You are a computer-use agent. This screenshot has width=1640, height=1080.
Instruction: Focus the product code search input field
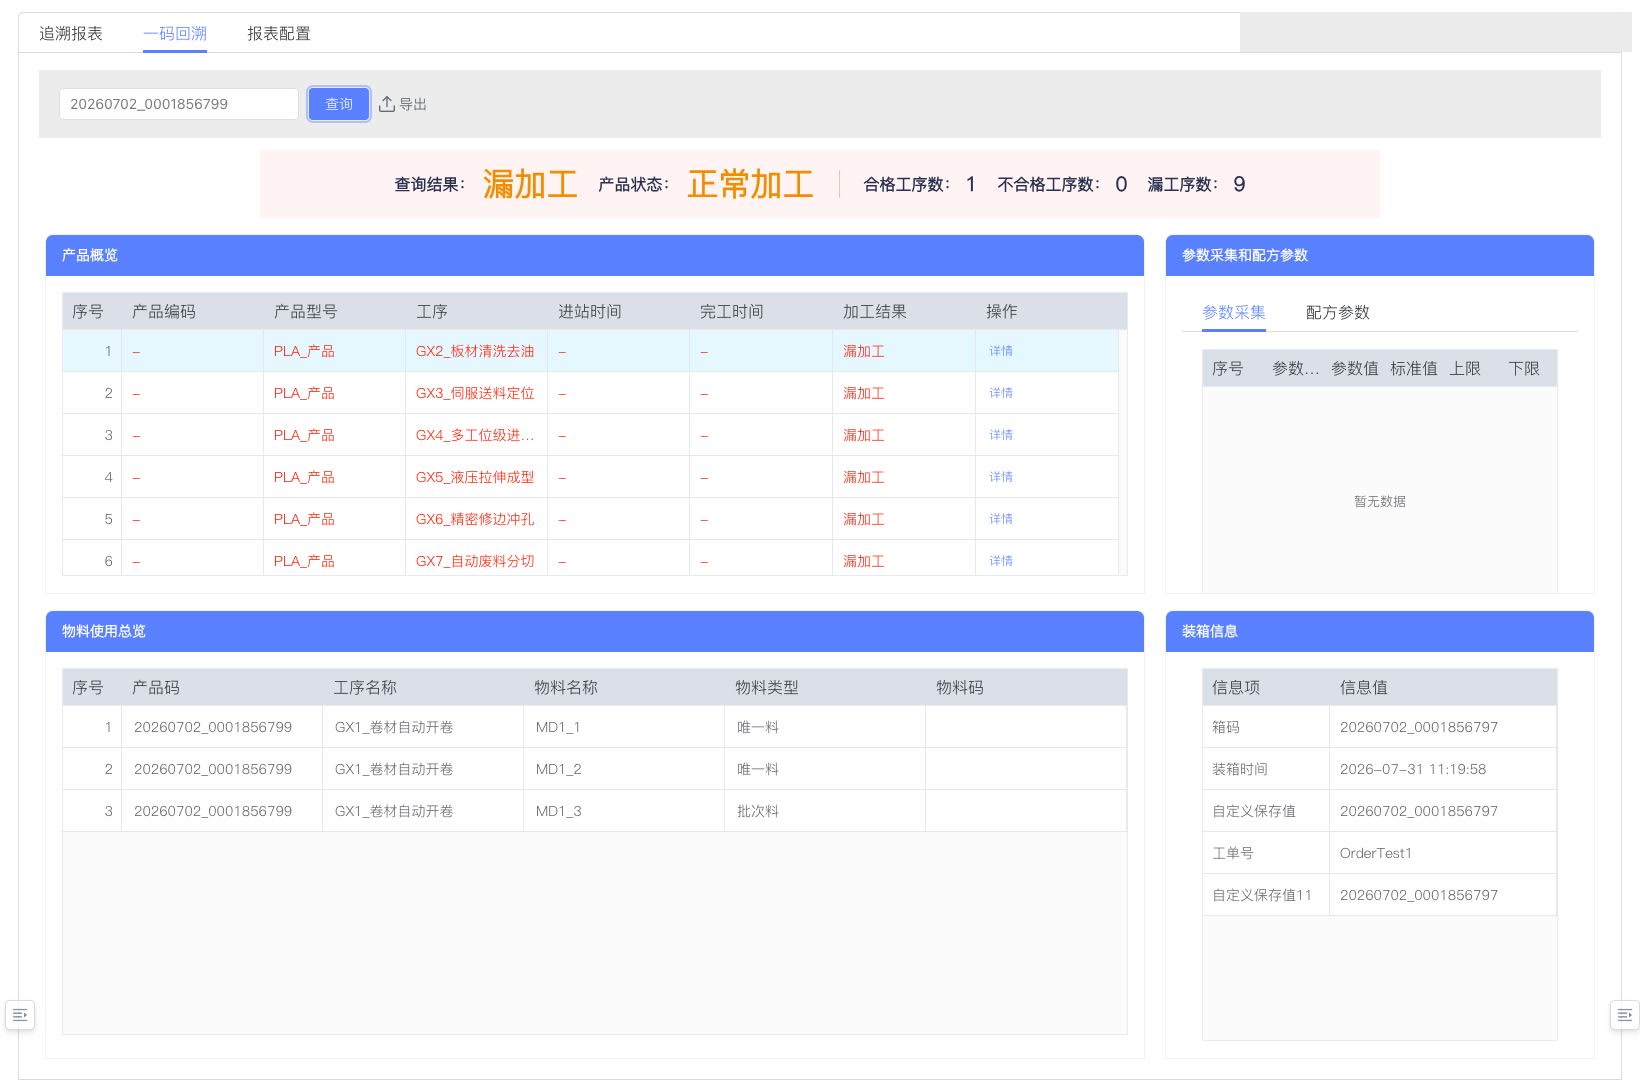point(179,104)
